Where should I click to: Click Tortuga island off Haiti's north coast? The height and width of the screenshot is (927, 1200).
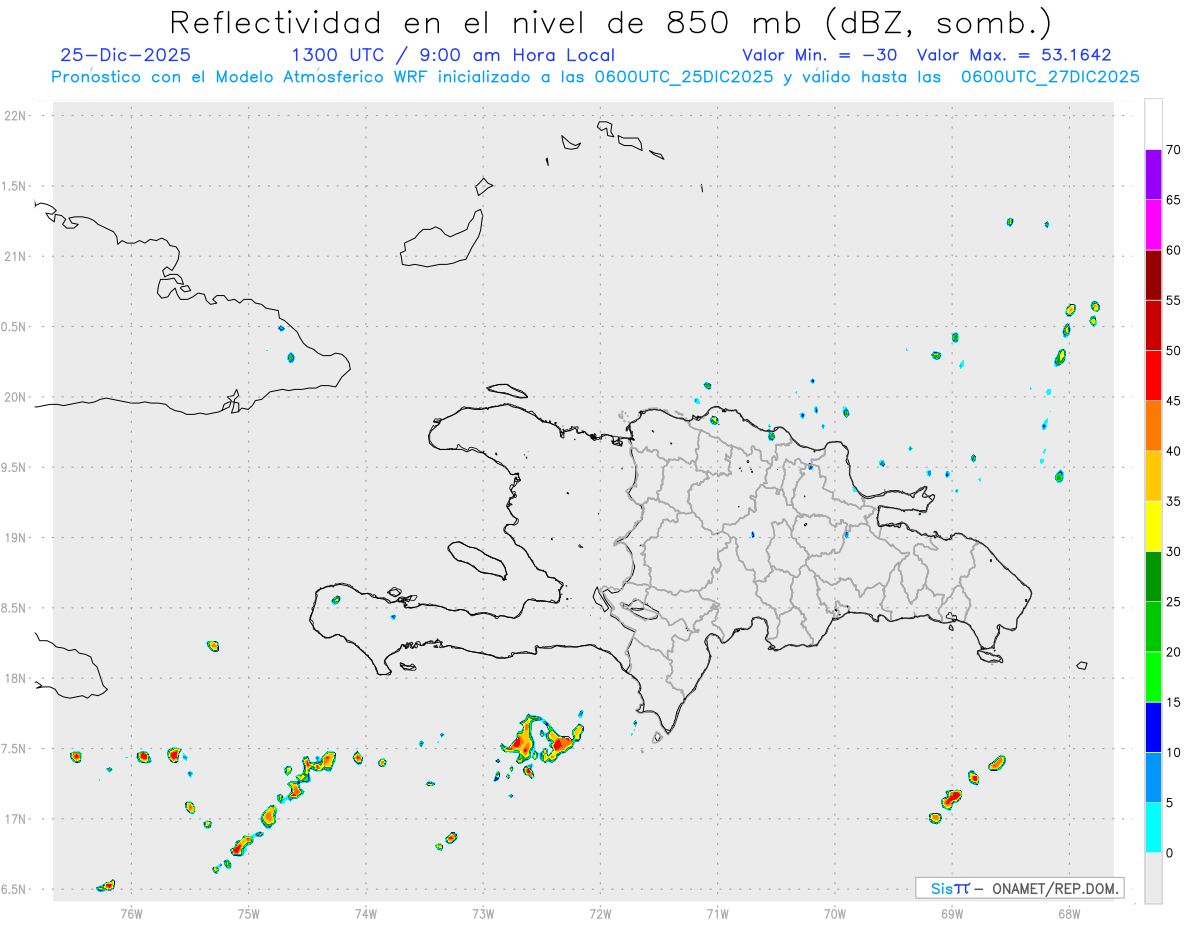click(507, 389)
